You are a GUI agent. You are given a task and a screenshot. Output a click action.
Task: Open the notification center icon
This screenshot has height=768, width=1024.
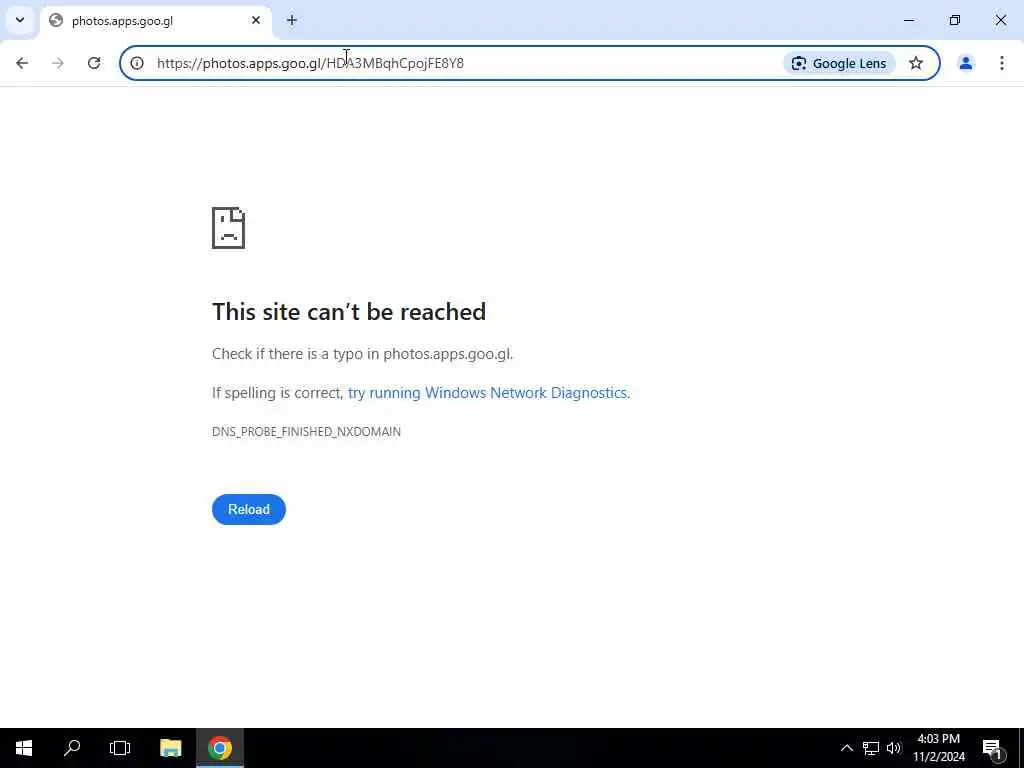pos(993,750)
